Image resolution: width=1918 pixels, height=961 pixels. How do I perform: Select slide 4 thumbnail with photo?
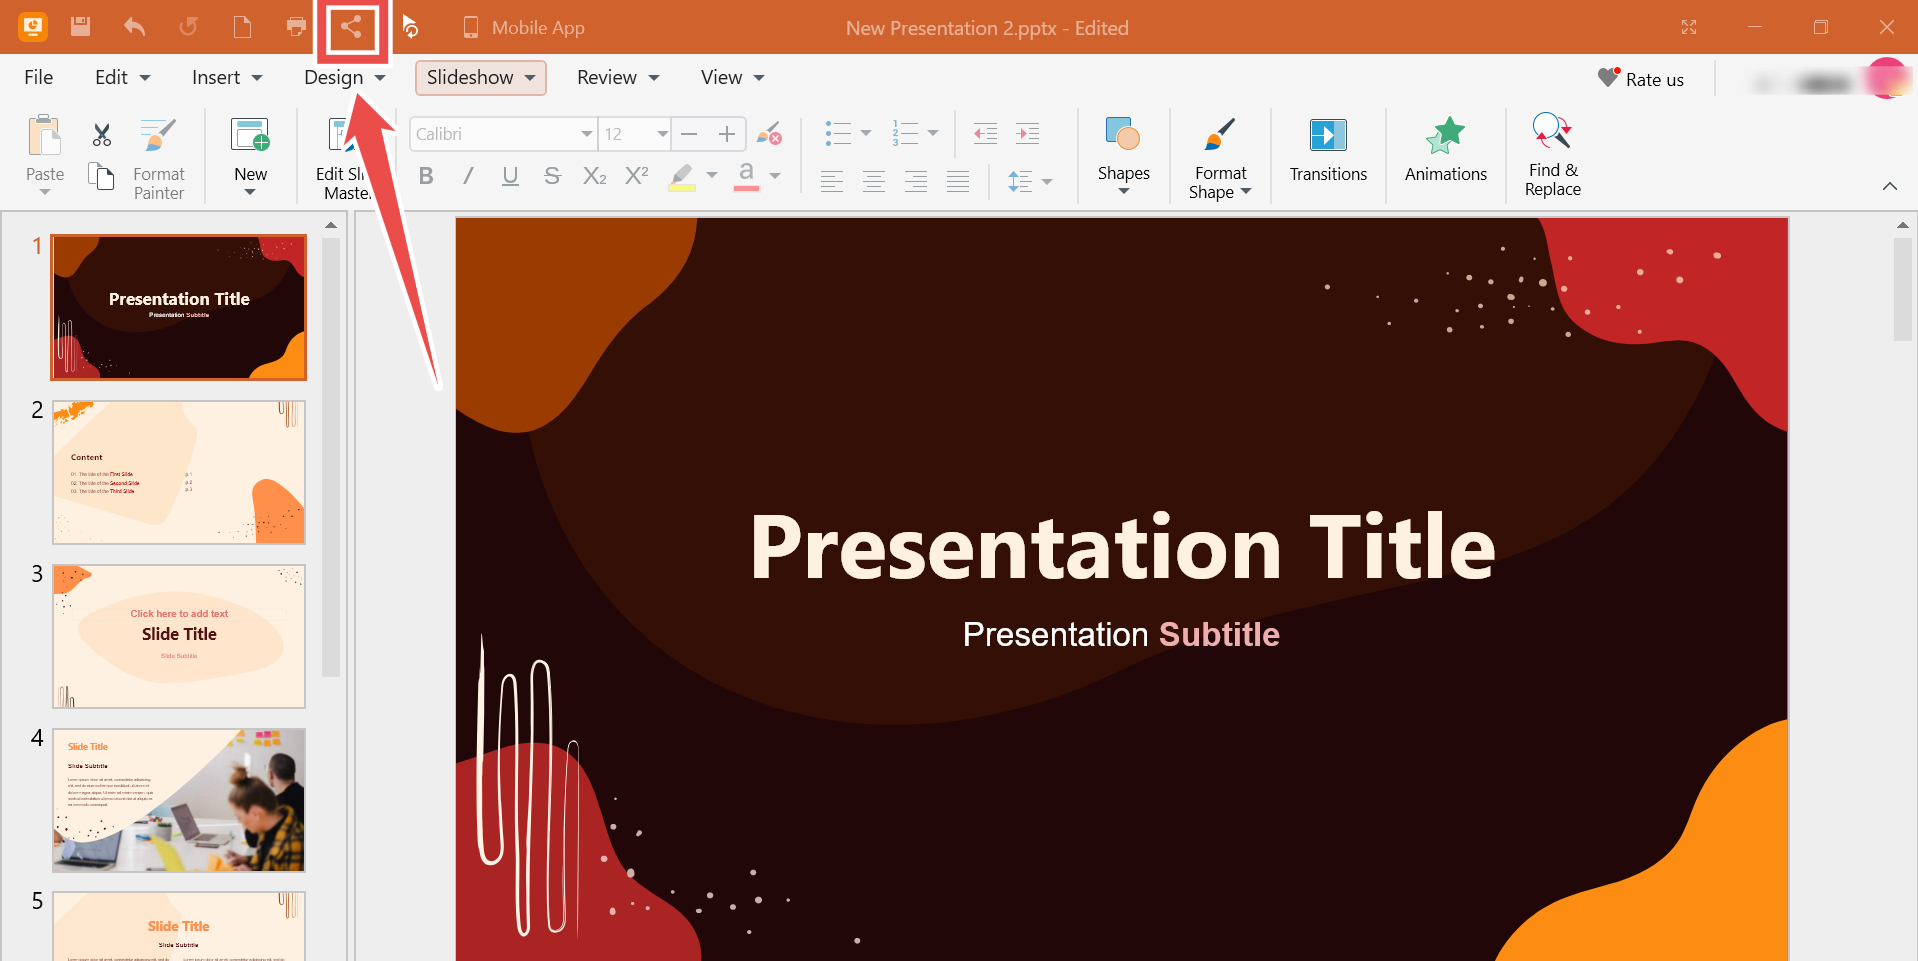179,800
